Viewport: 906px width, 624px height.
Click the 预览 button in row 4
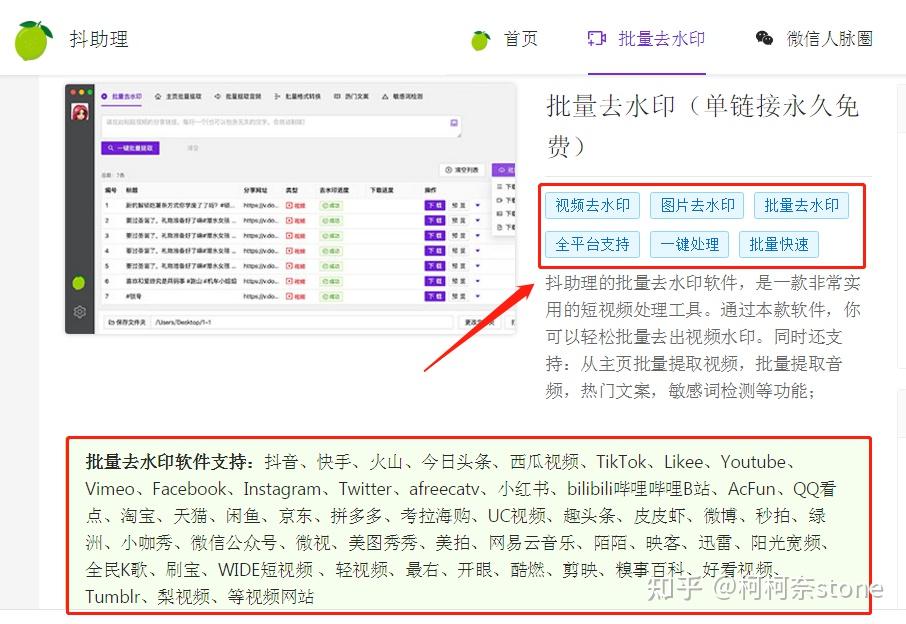(459, 251)
